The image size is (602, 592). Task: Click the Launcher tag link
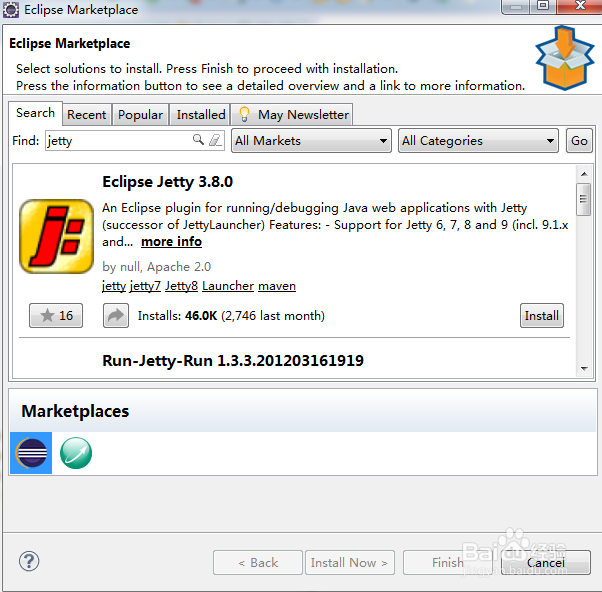coord(228,286)
